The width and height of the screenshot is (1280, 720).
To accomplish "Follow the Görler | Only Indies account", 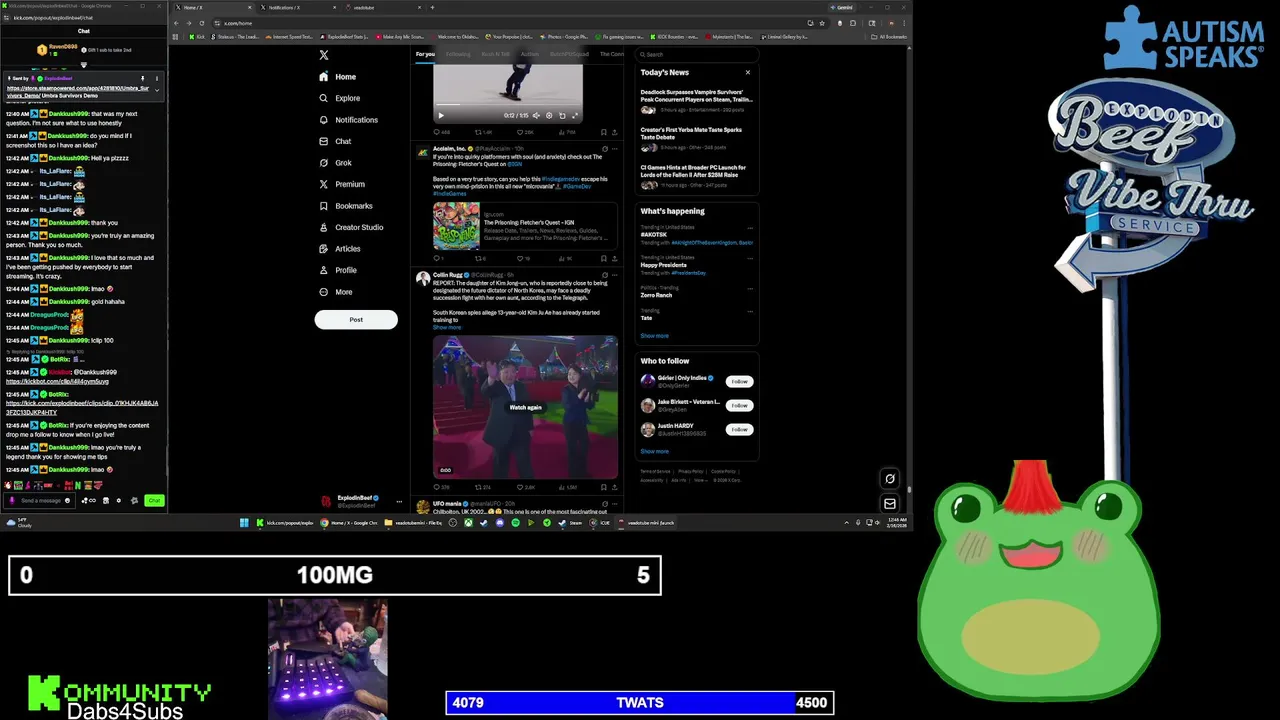I will (x=739, y=381).
